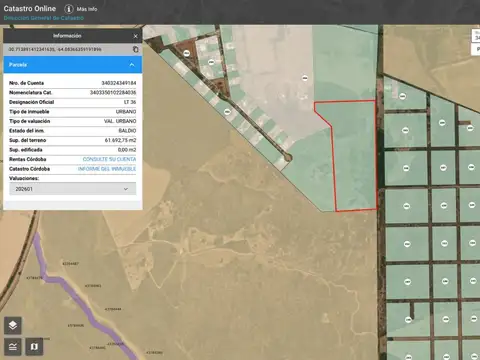Click account number 340324349184
The width and height of the screenshot is (480, 360).
click(x=119, y=83)
